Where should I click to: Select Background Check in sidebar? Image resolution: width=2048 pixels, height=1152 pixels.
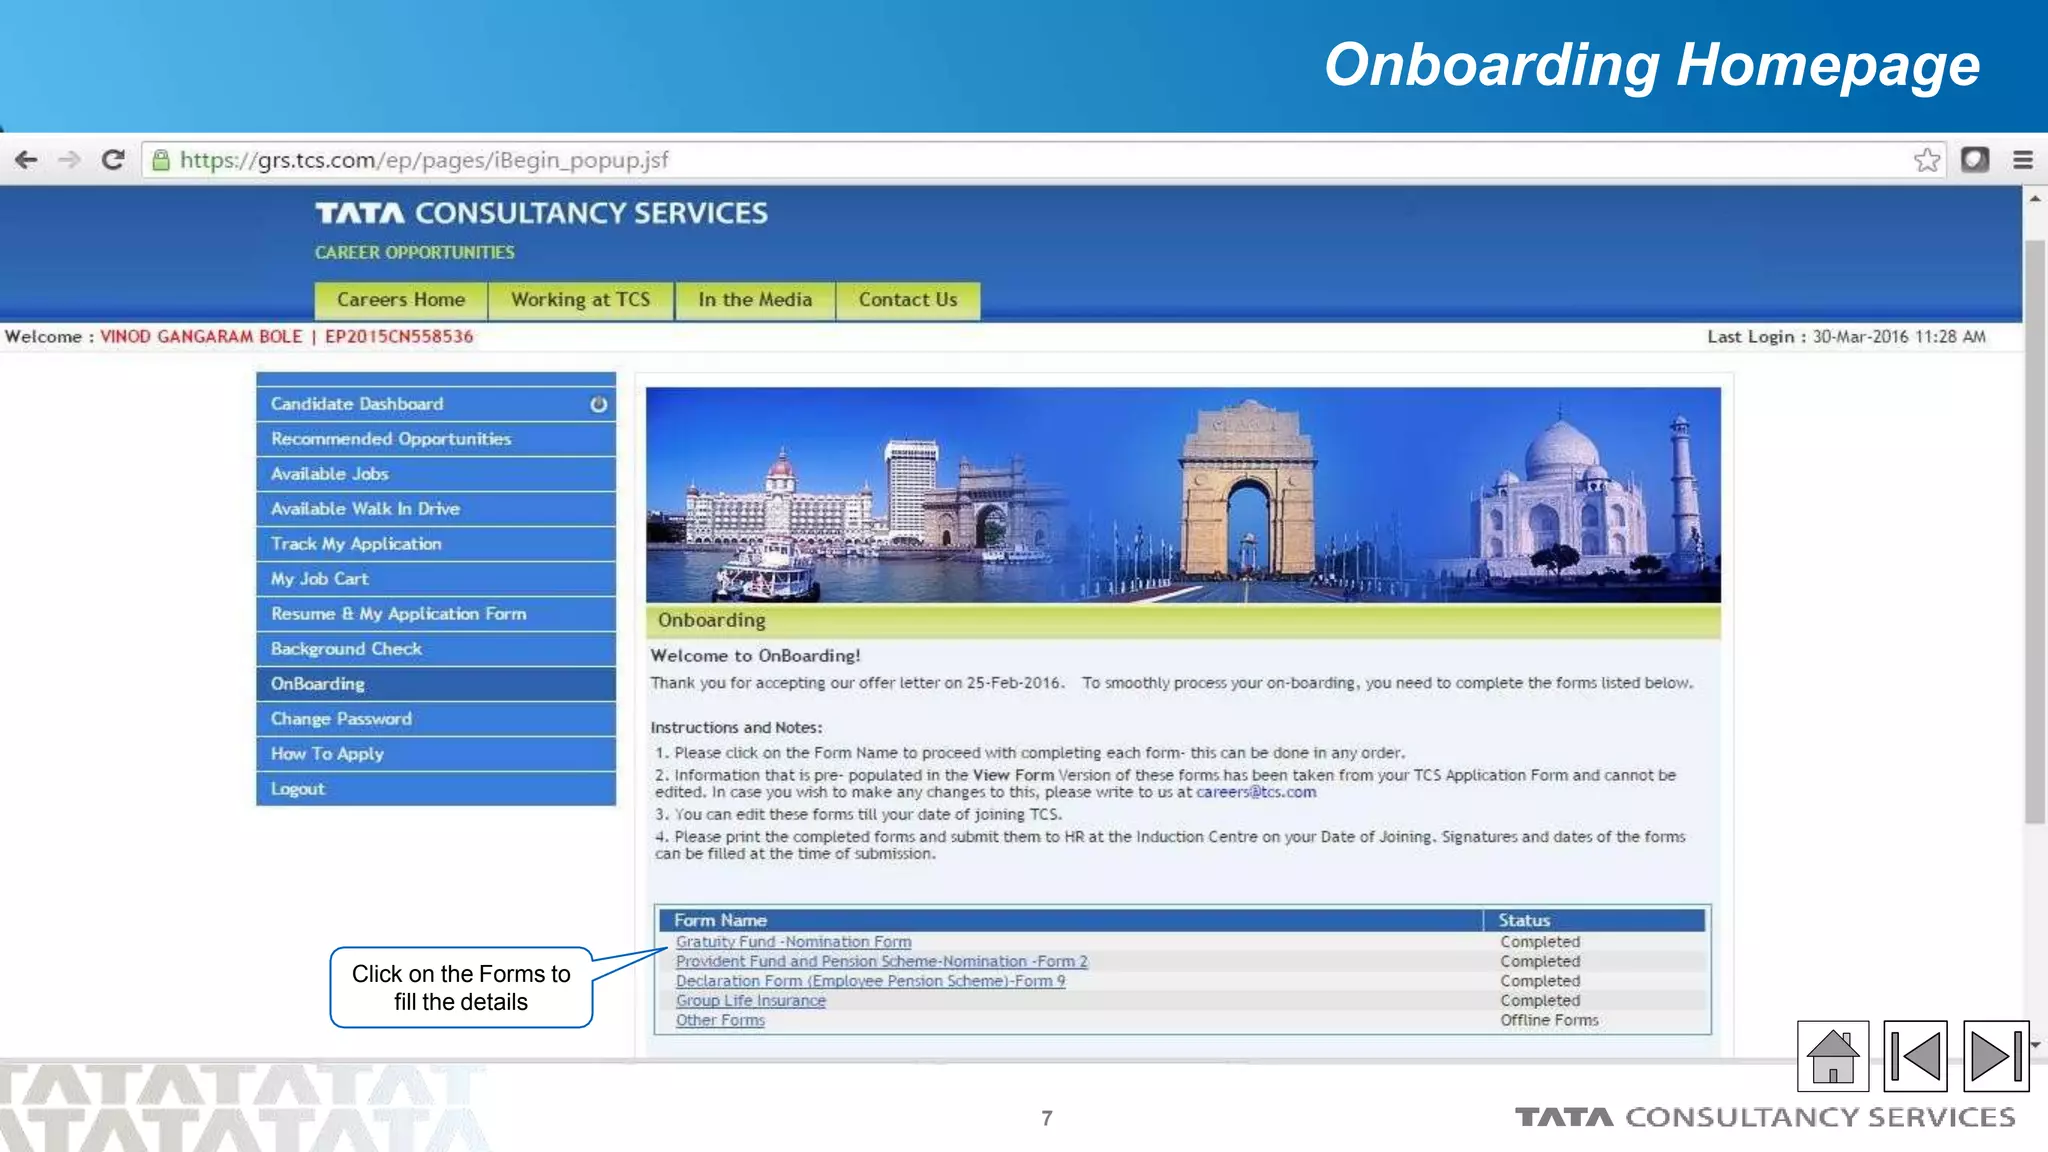pos(346,649)
